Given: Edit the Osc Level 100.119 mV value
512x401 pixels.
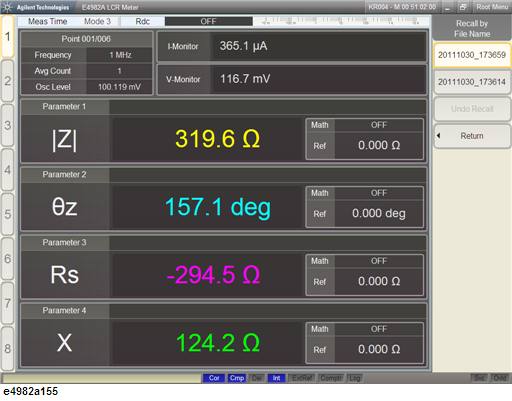Looking at the screenshot, I should coord(119,87).
